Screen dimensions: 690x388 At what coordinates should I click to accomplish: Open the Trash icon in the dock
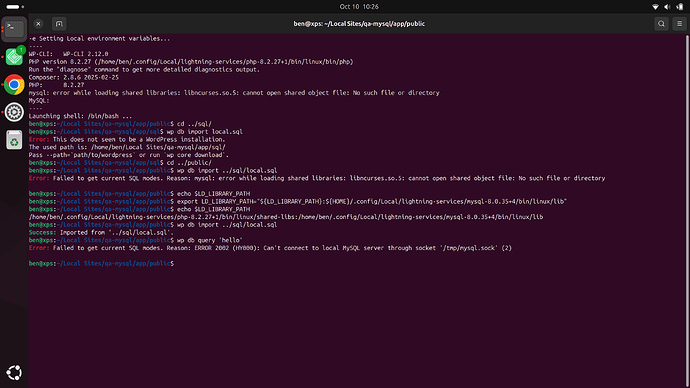click(14, 140)
